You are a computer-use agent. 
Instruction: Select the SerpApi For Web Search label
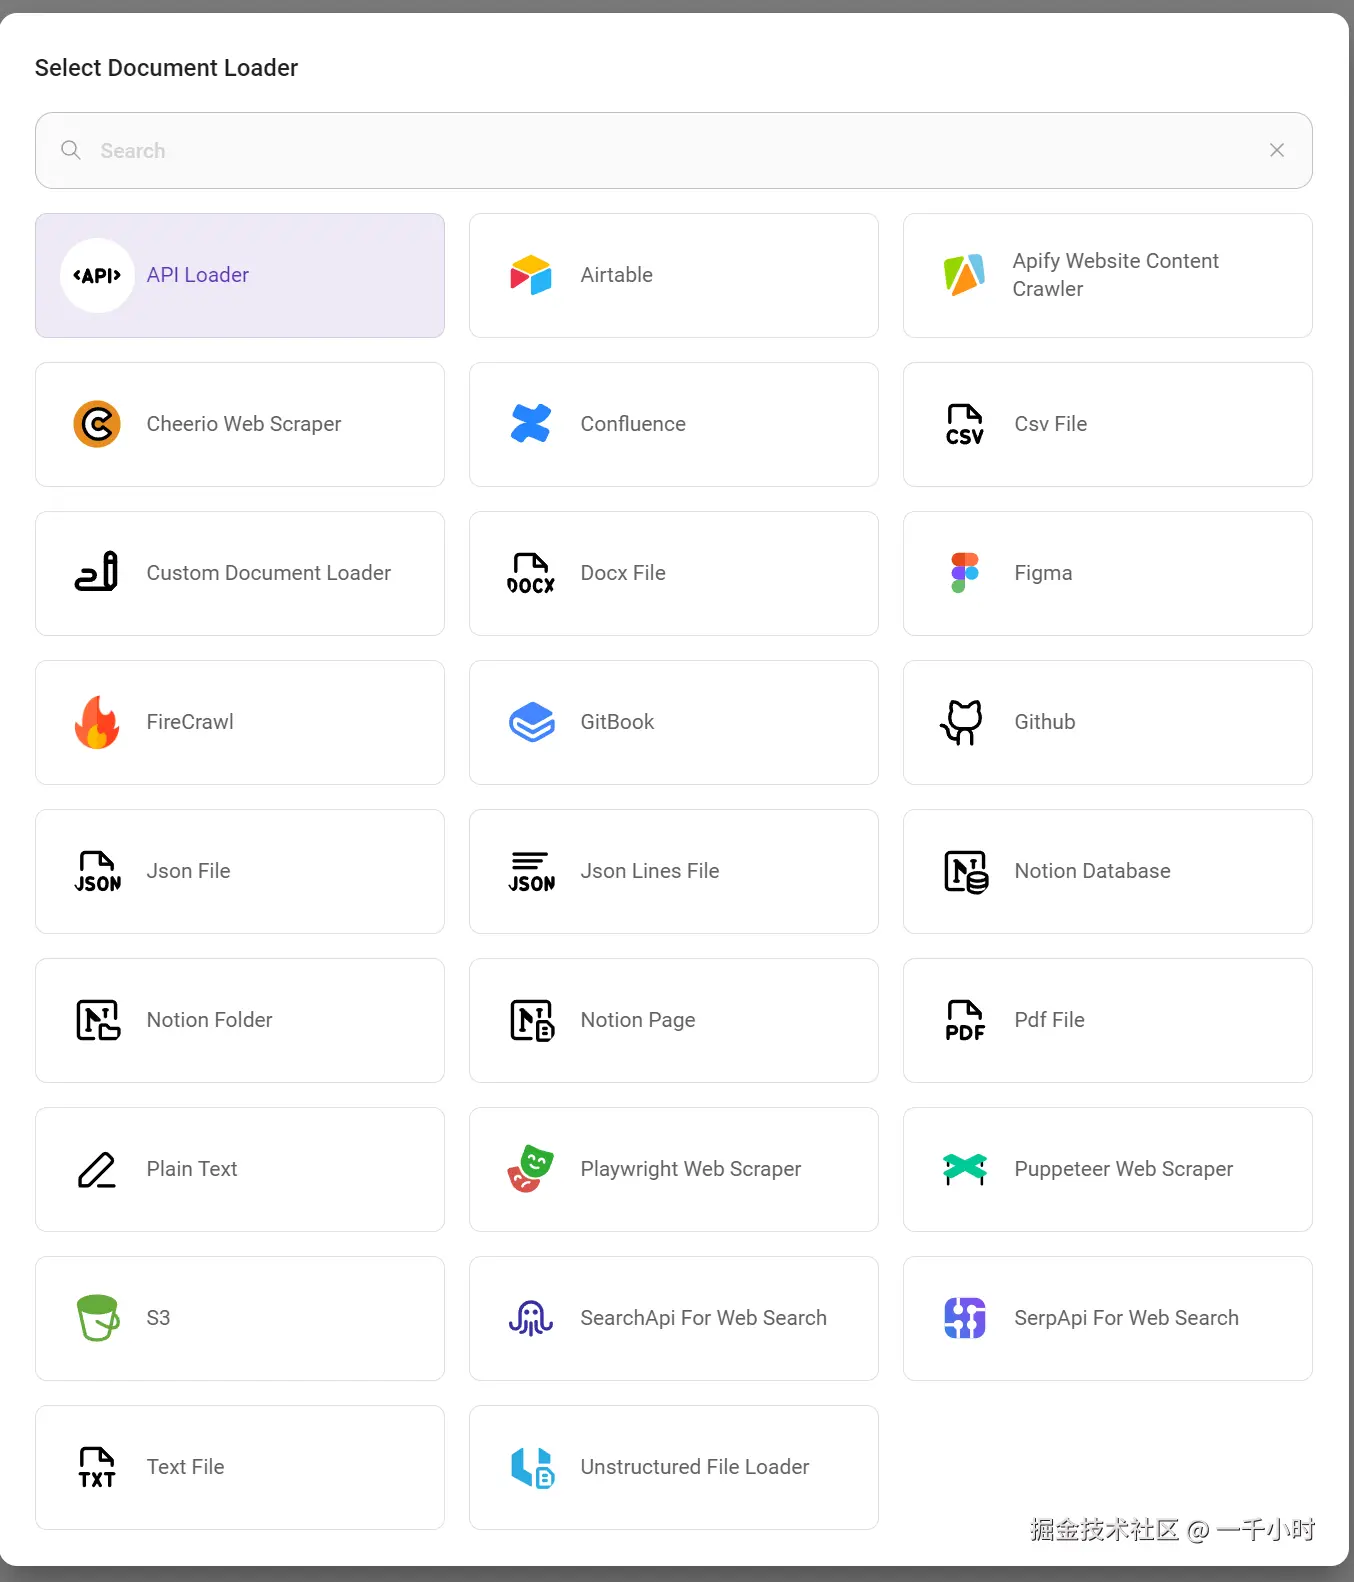coord(1127,1318)
